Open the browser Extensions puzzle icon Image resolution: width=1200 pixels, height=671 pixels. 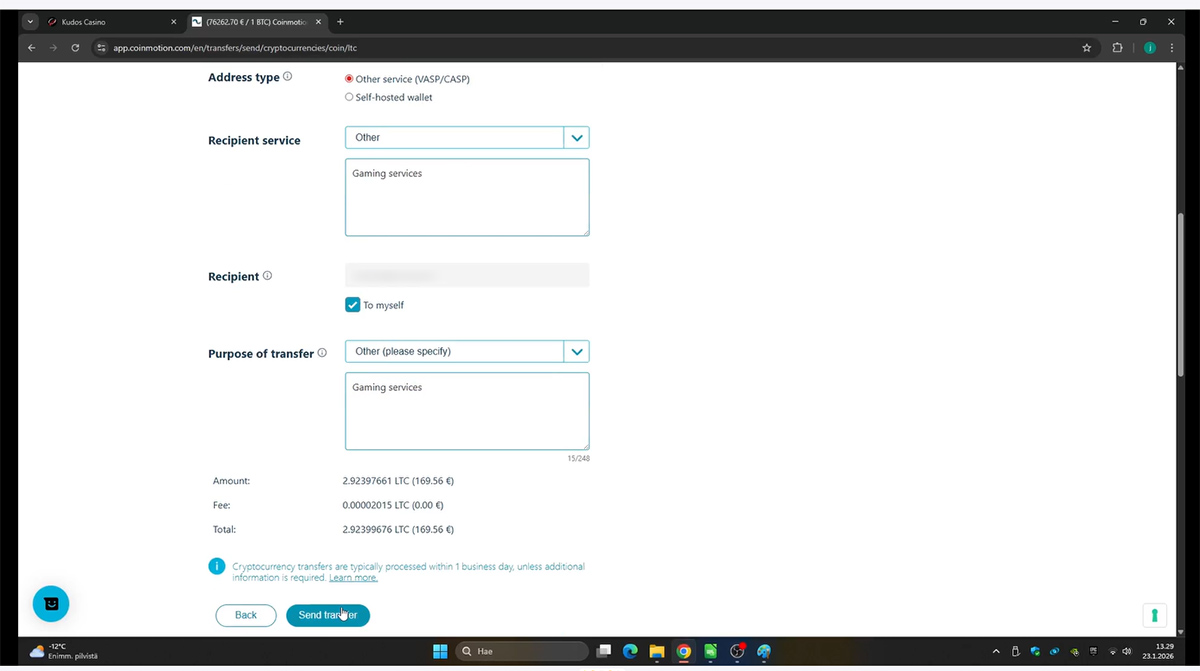click(1117, 47)
